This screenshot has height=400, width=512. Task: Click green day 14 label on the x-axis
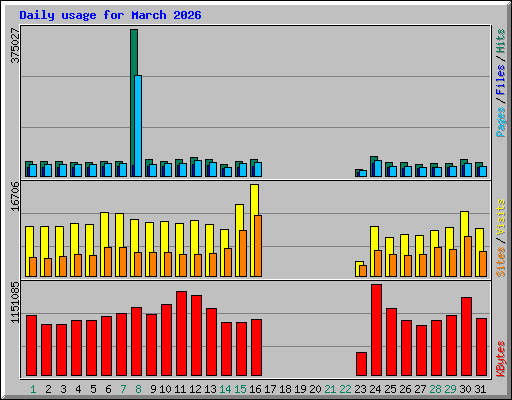coord(225,389)
